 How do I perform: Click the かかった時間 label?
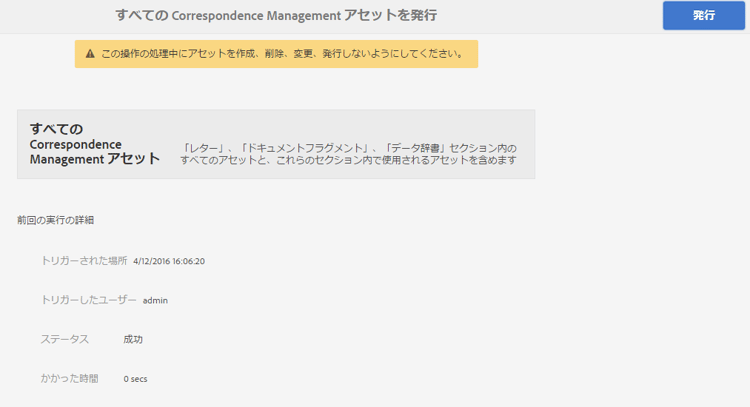click(69, 378)
